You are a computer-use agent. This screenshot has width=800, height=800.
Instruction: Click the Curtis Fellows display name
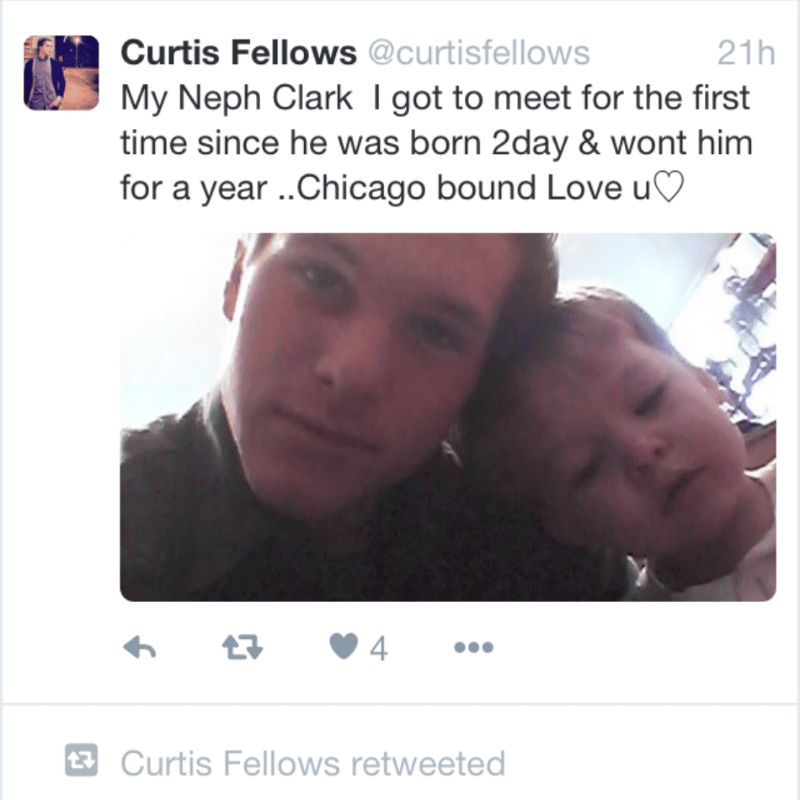[236, 53]
